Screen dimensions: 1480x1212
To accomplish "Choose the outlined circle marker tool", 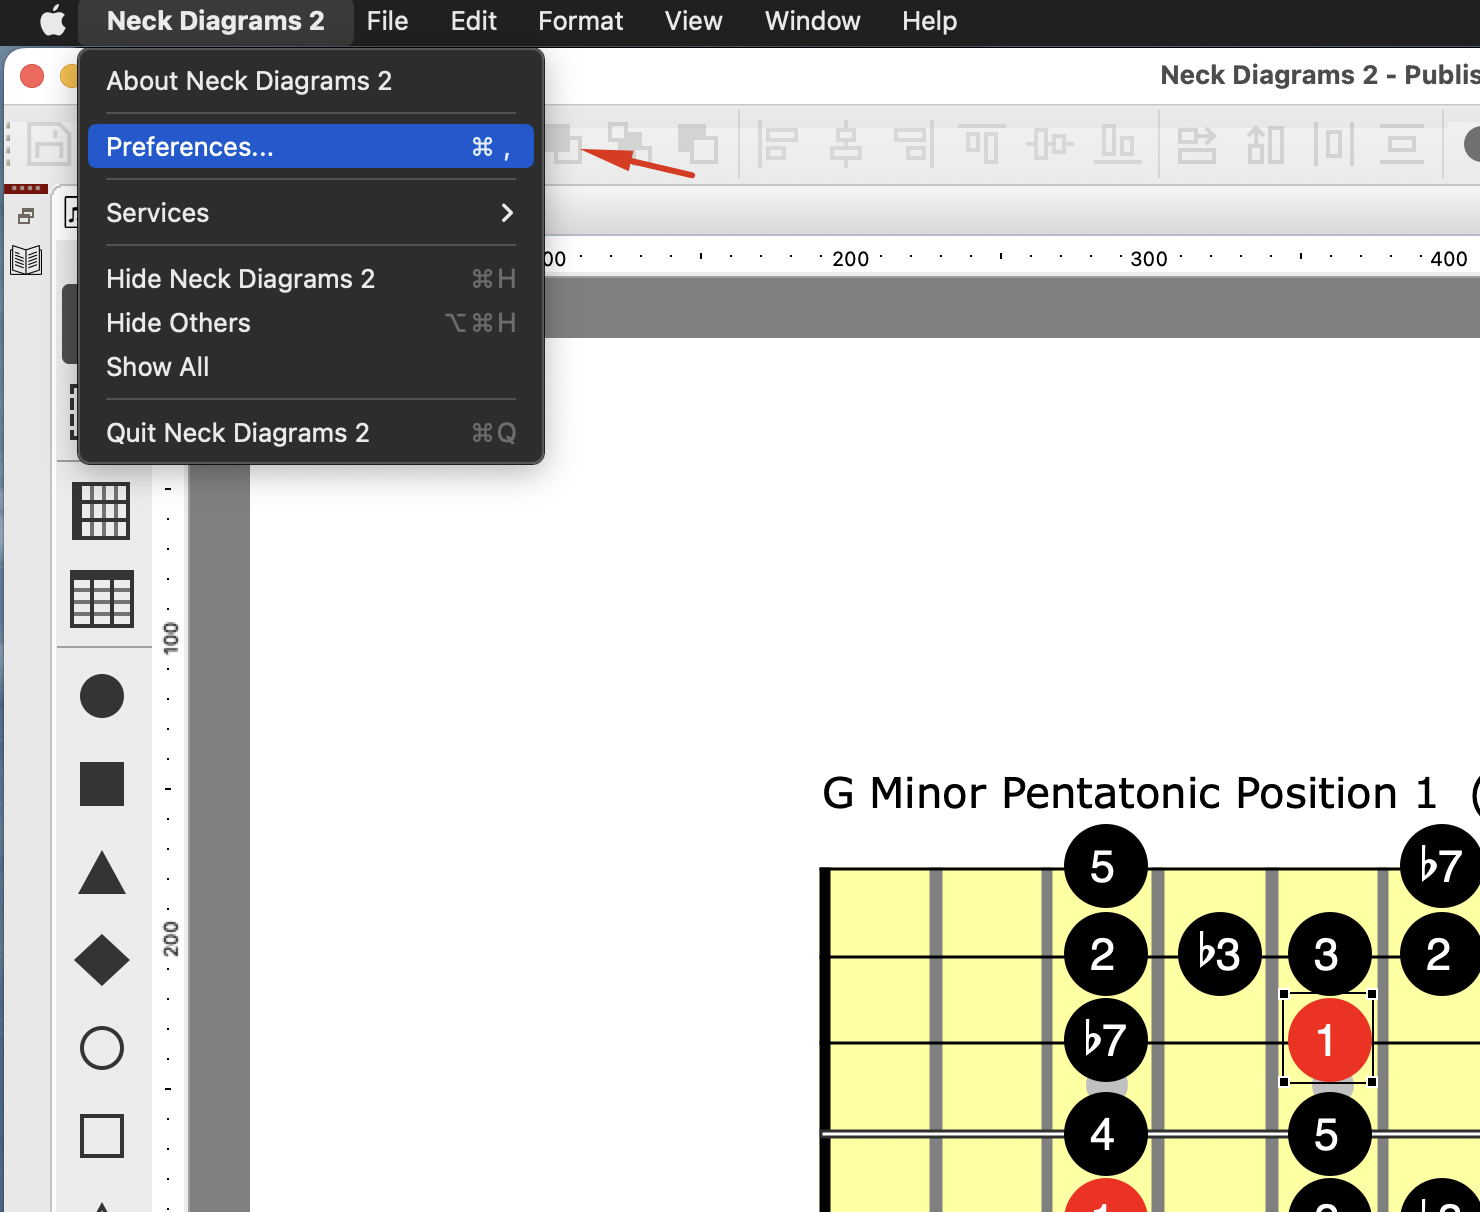I will pos(102,1048).
